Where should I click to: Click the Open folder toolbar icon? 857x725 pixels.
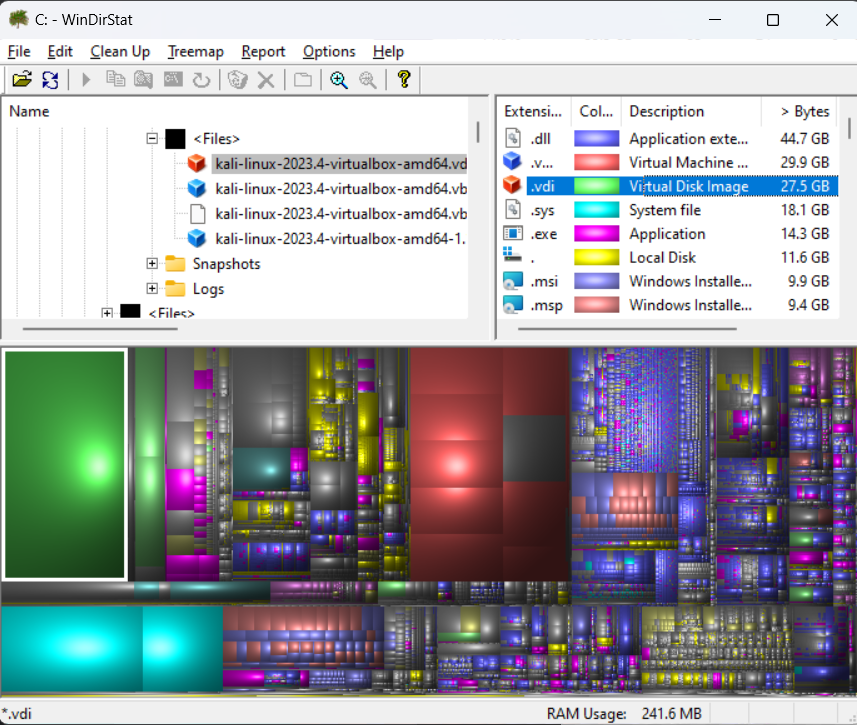[22, 80]
